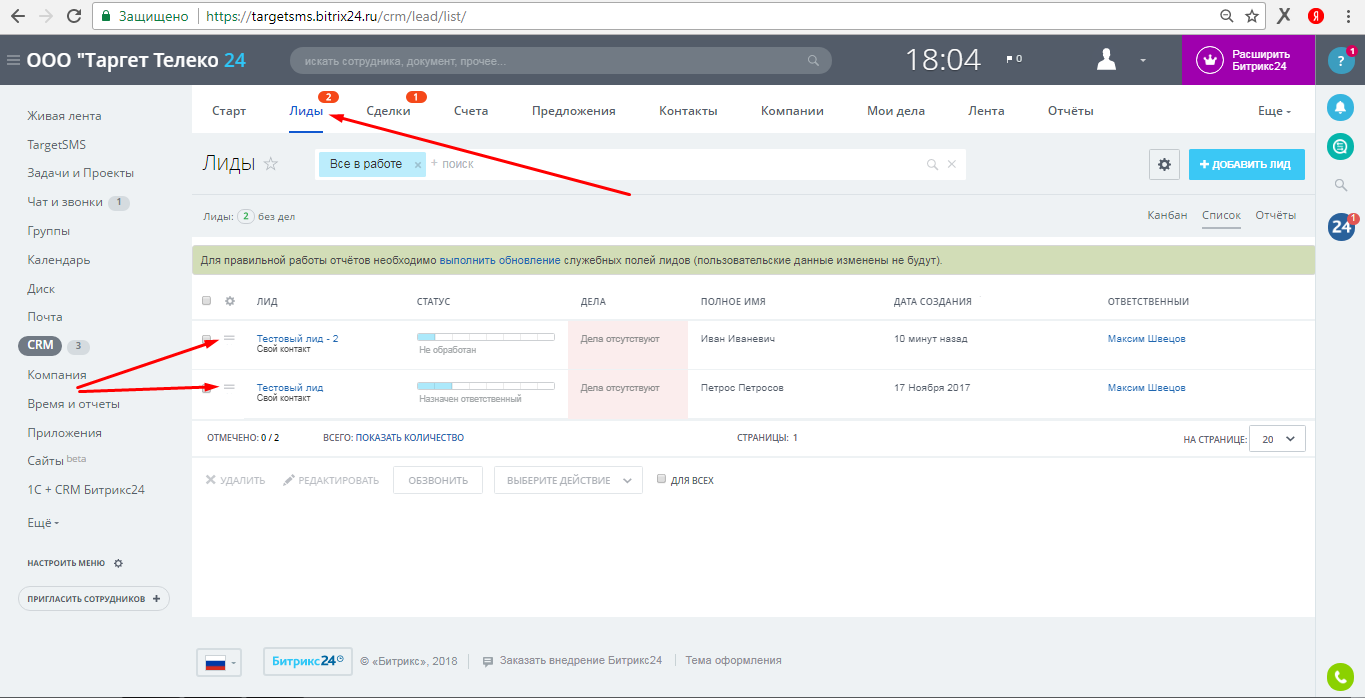1365x698 pixels.
Task: Clear the filter search with the X icon
Action: (x=952, y=165)
